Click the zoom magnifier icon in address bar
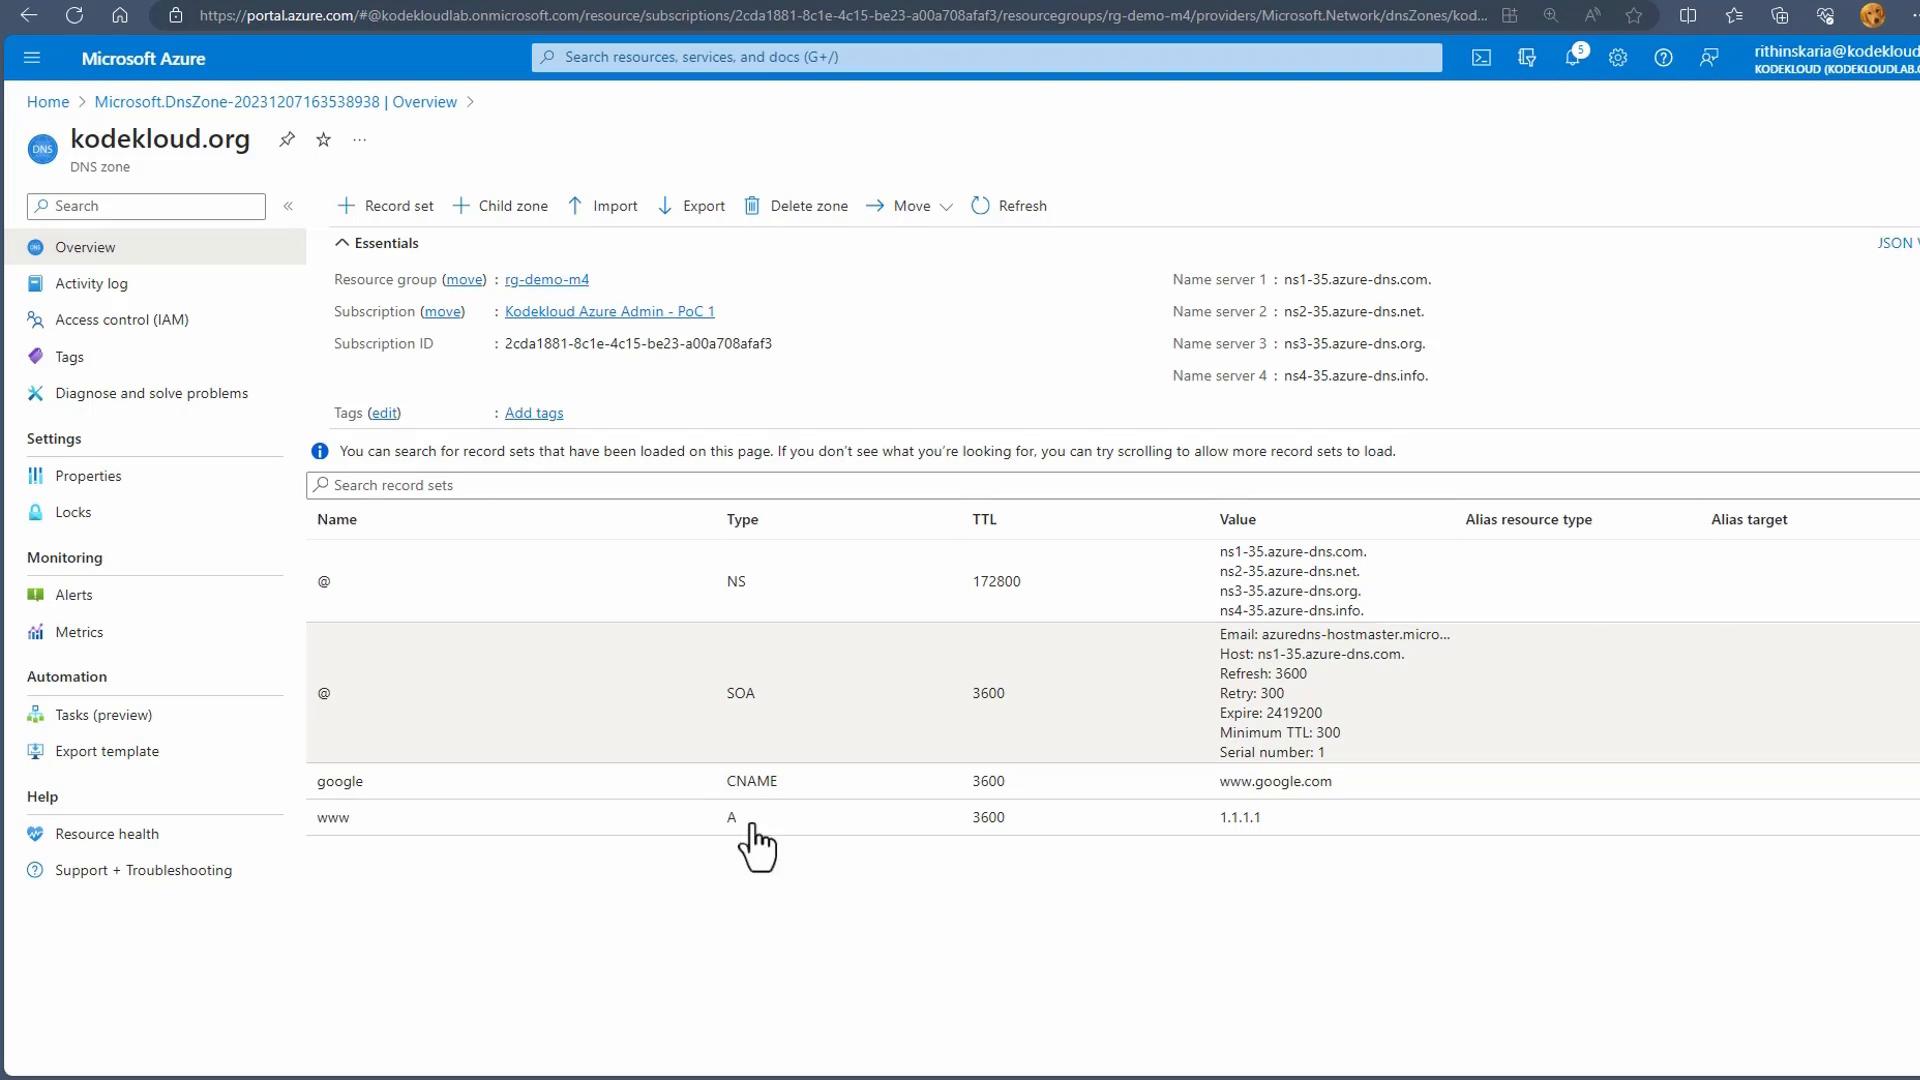The height and width of the screenshot is (1080, 1920). (1551, 15)
